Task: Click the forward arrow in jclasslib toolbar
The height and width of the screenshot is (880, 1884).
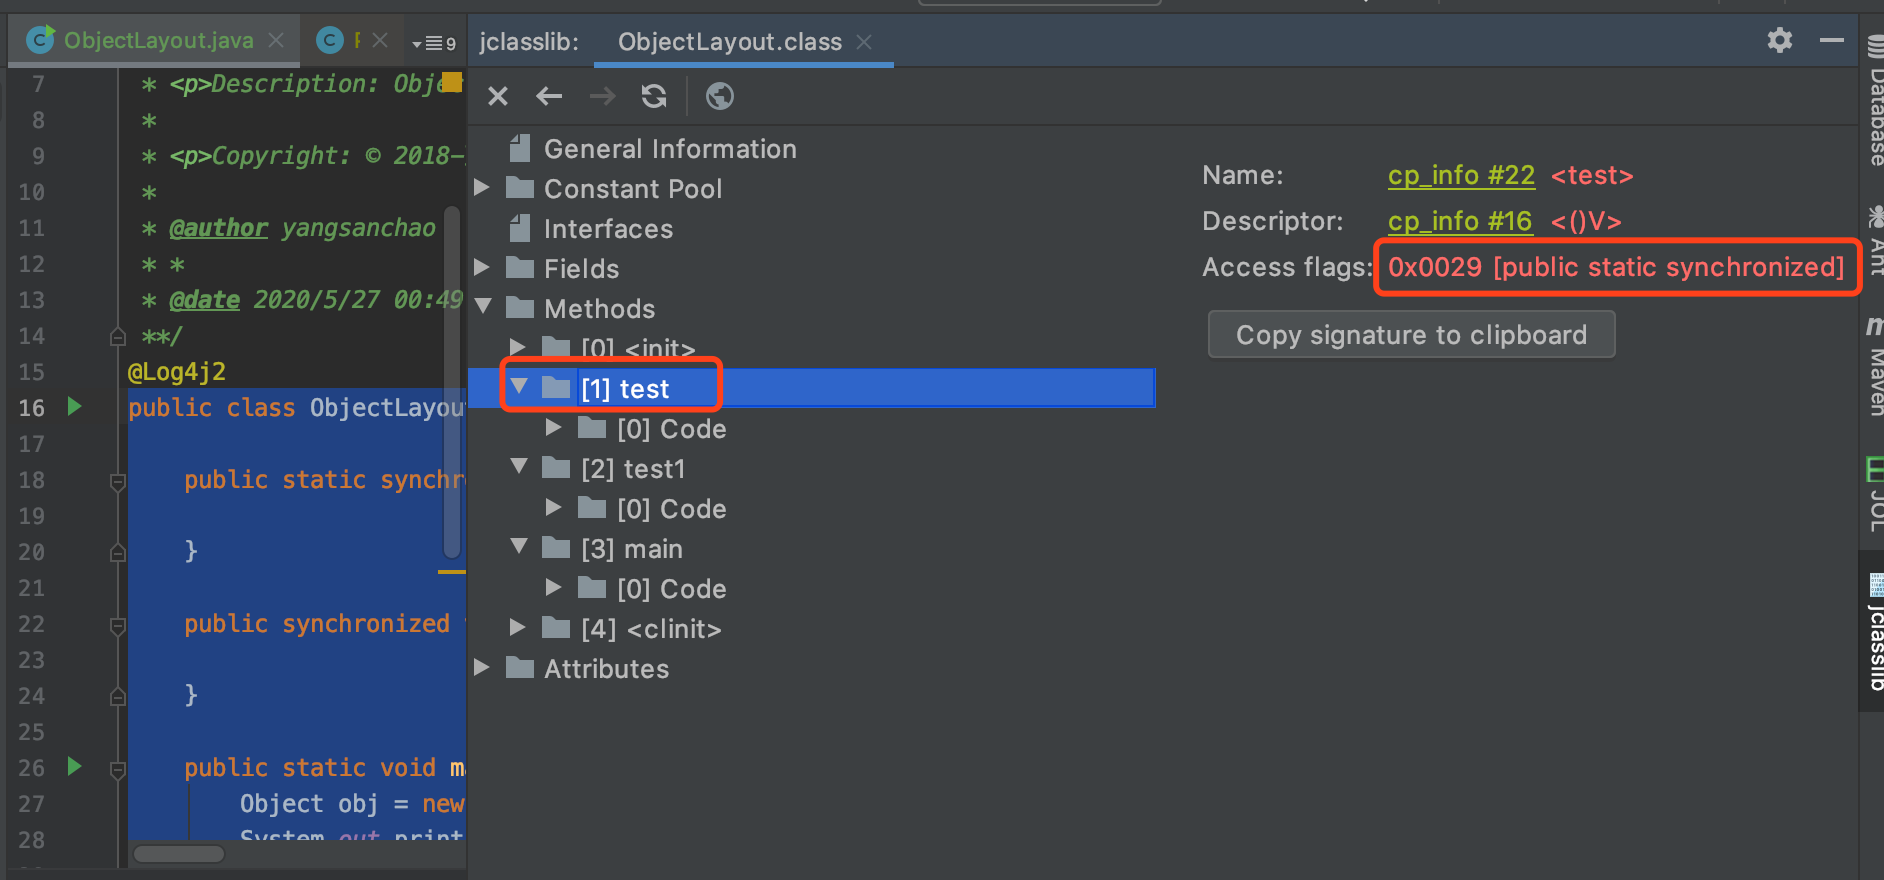Action: click(602, 96)
